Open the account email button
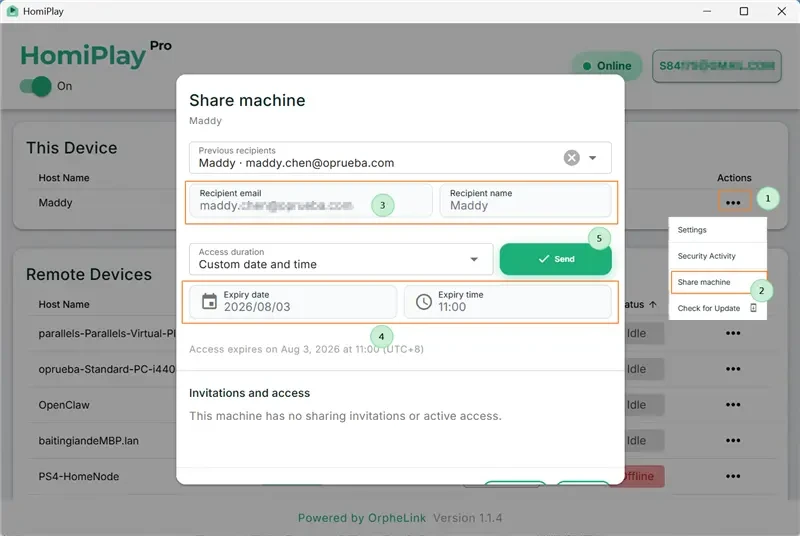 [716, 66]
